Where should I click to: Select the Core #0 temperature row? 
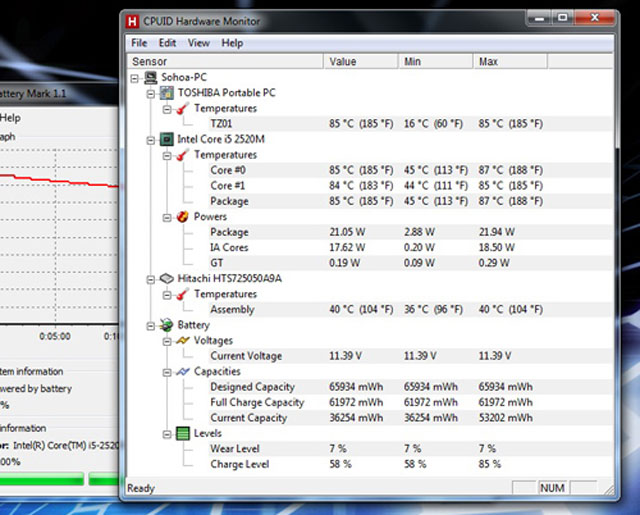tap(409, 170)
